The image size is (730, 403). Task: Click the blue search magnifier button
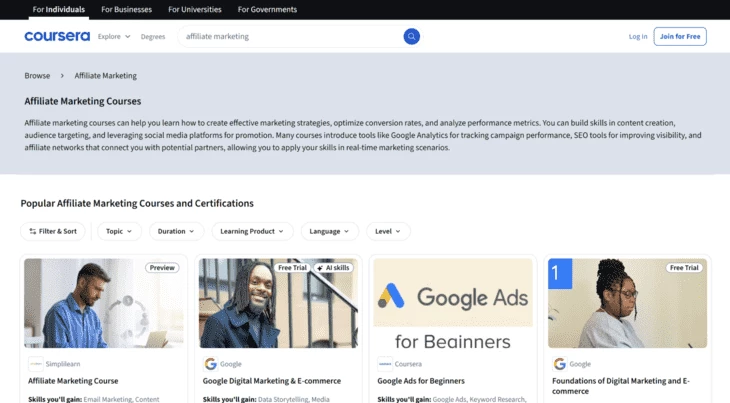(412, 36)
